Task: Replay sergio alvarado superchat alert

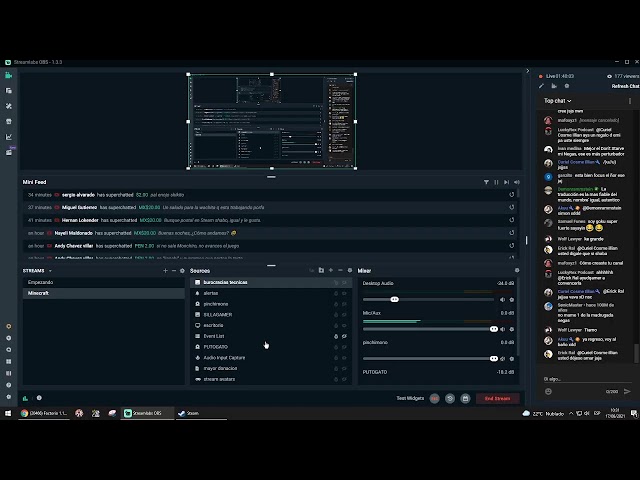Action: pyautogui.click(x=511, y=195)
